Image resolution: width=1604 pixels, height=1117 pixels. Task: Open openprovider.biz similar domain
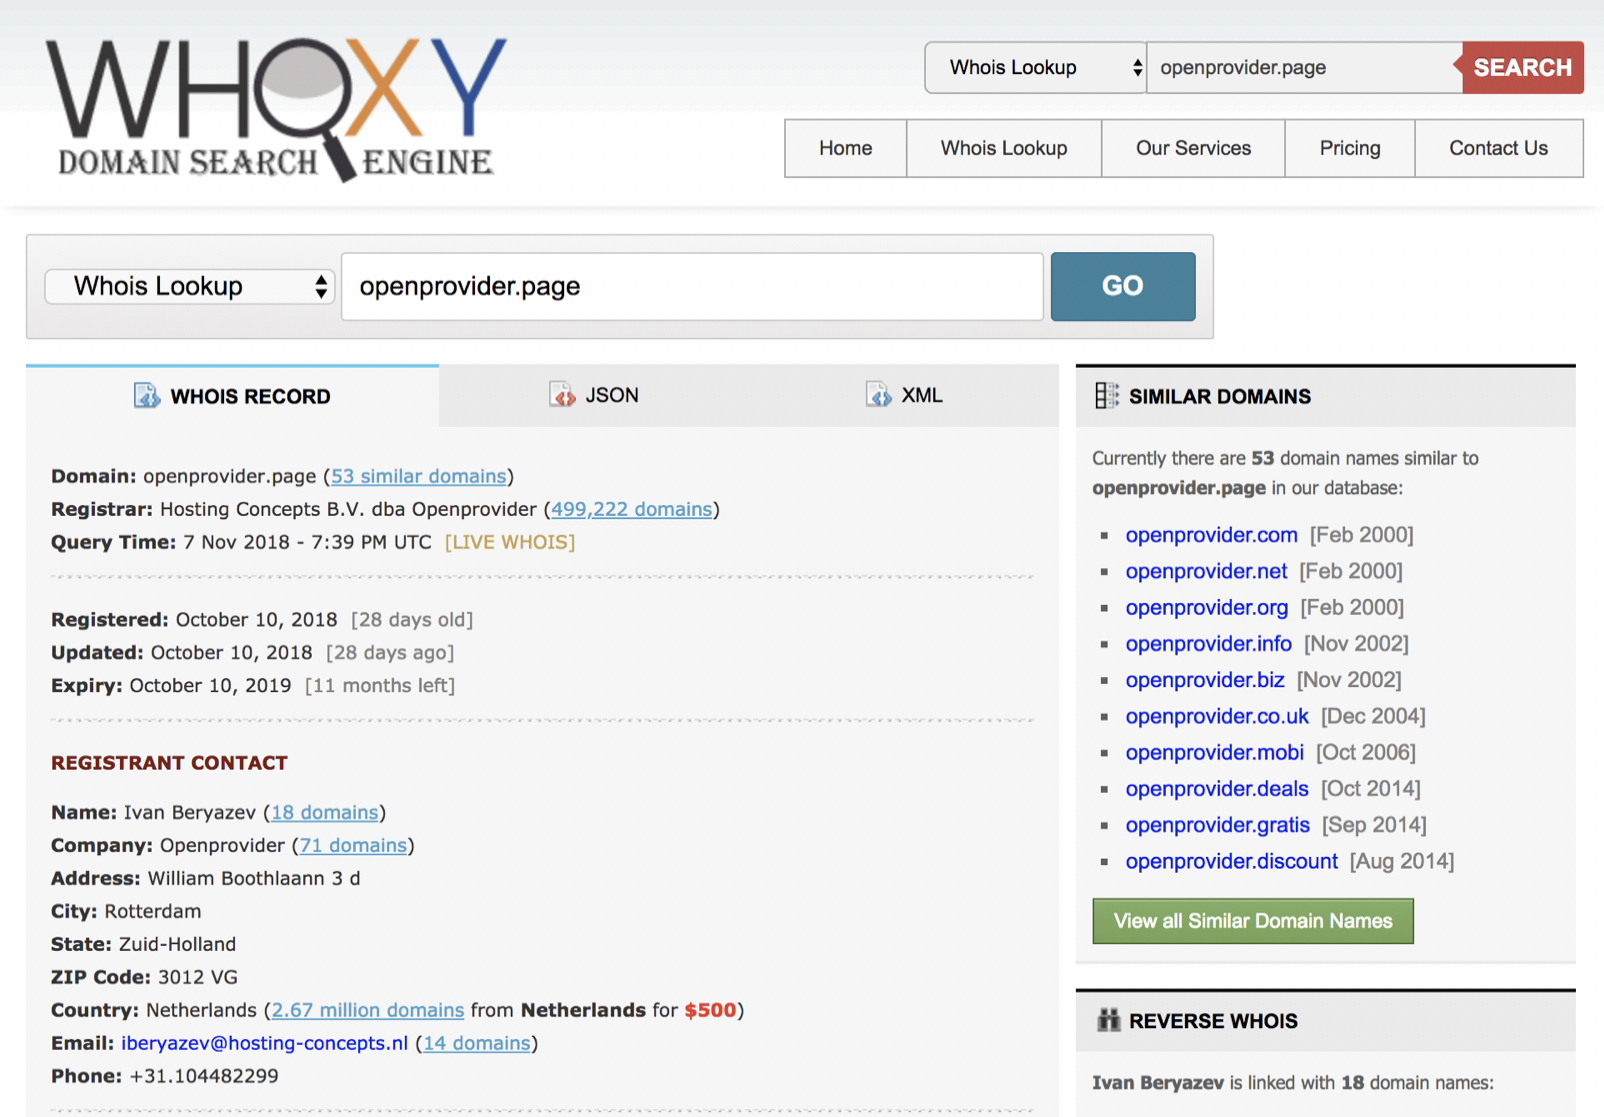(1204, 680)
